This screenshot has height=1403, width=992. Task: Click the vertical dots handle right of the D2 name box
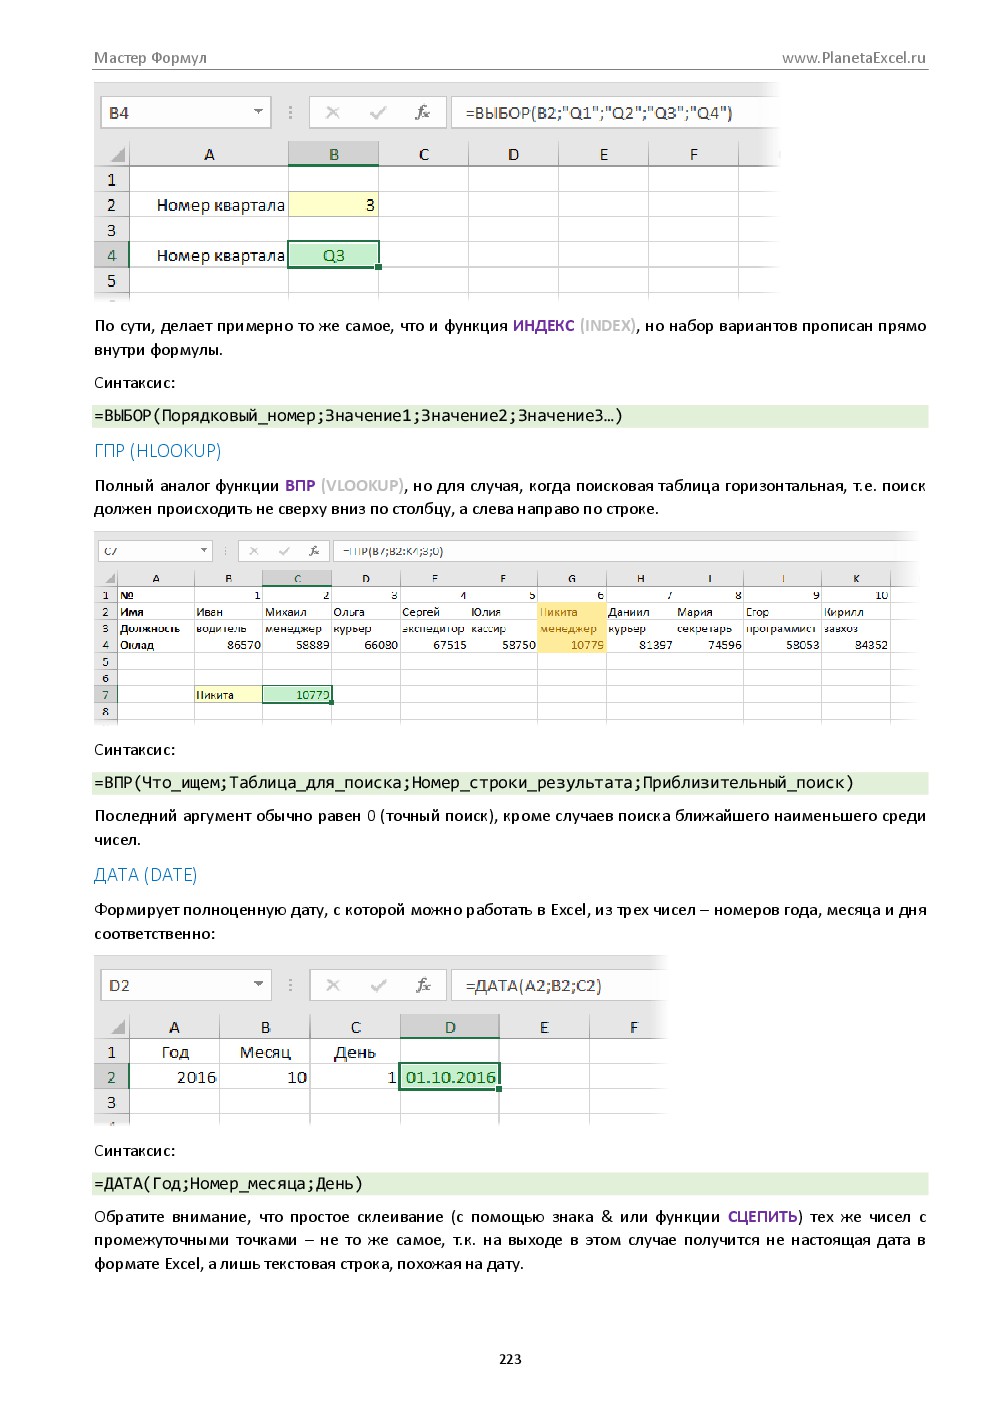tap(291, 985)
